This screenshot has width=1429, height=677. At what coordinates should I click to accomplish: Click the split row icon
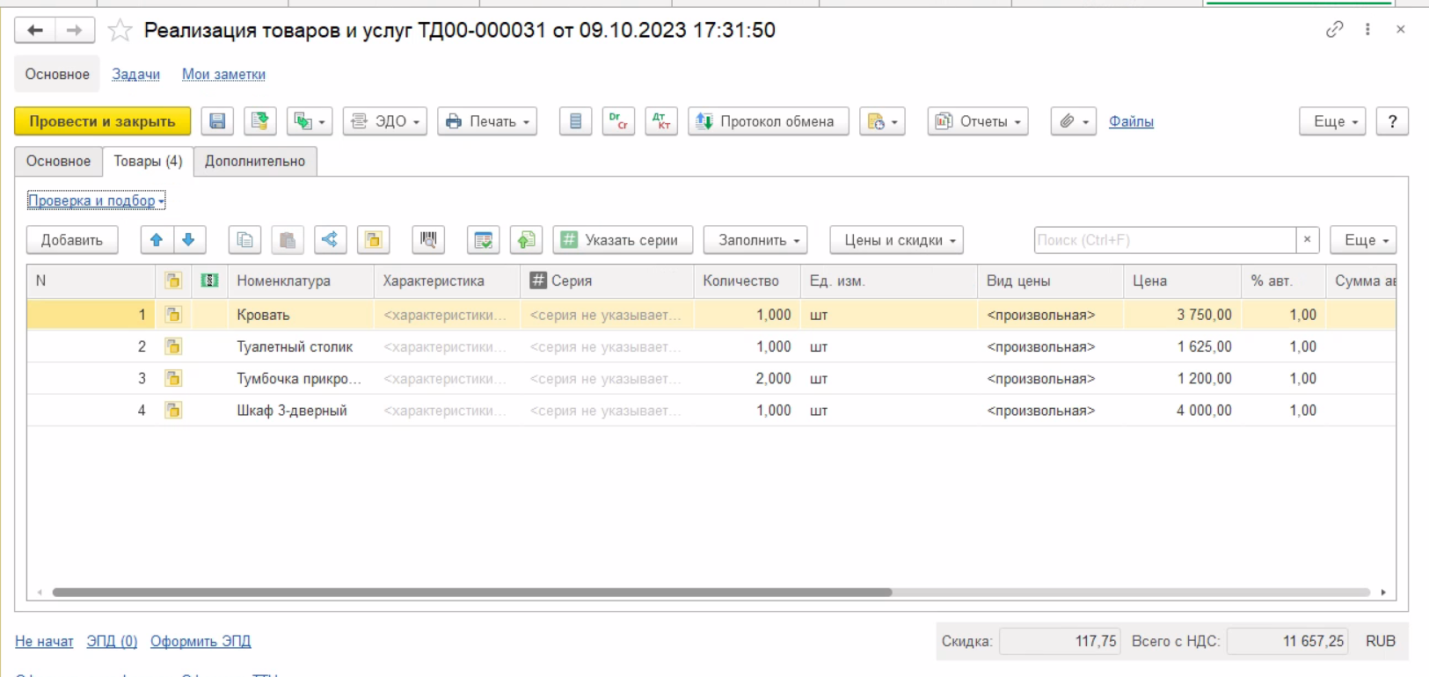pos(330,240)
